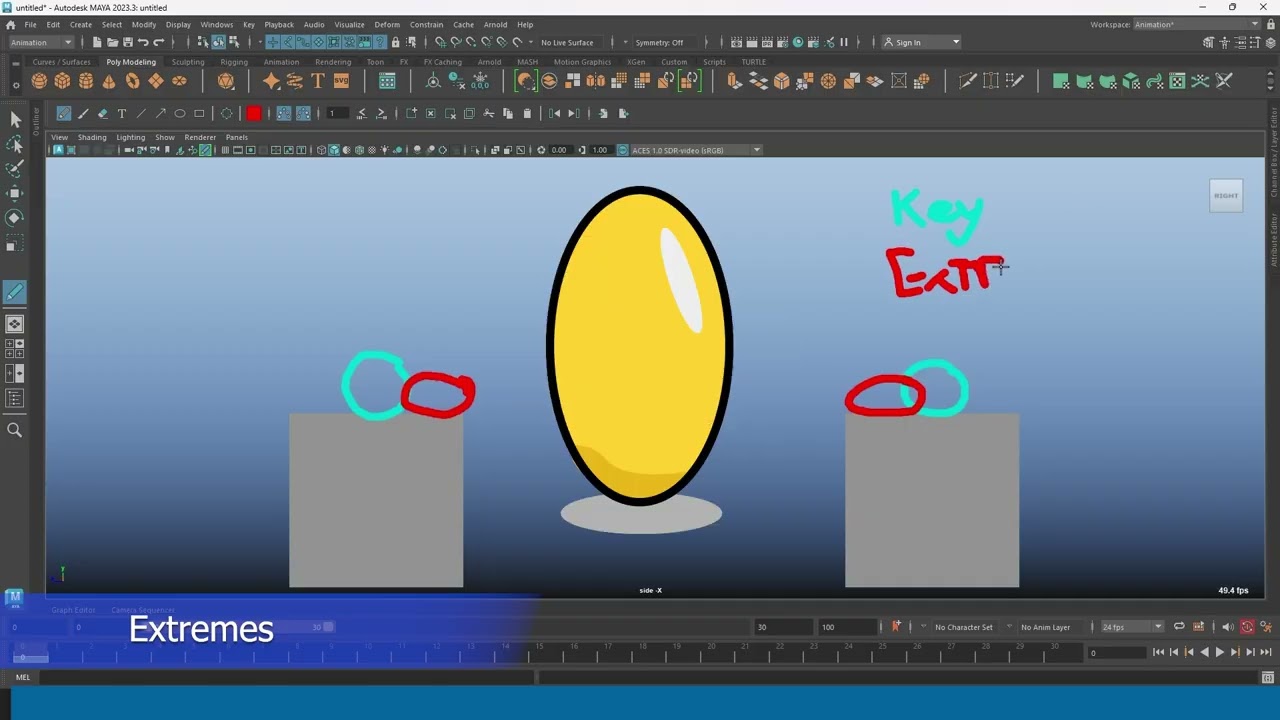Screen dimensions: 1280x720
Task: Open the Windows menu
Action: point(216,24)
